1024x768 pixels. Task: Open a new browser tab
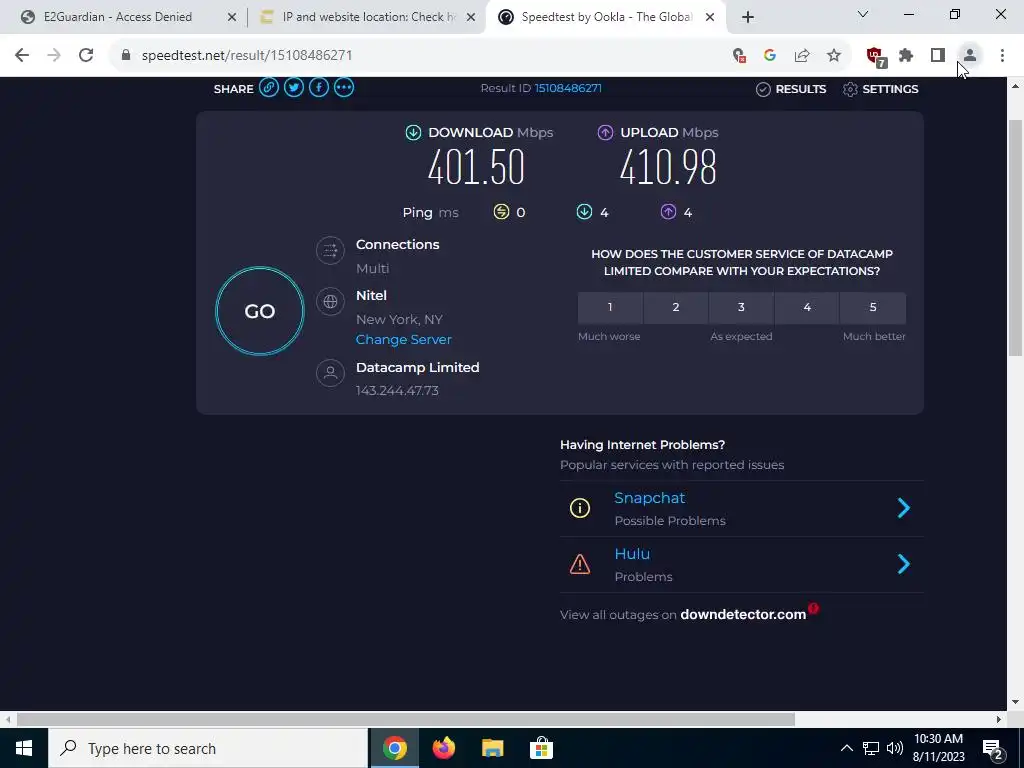pos(748,18)
